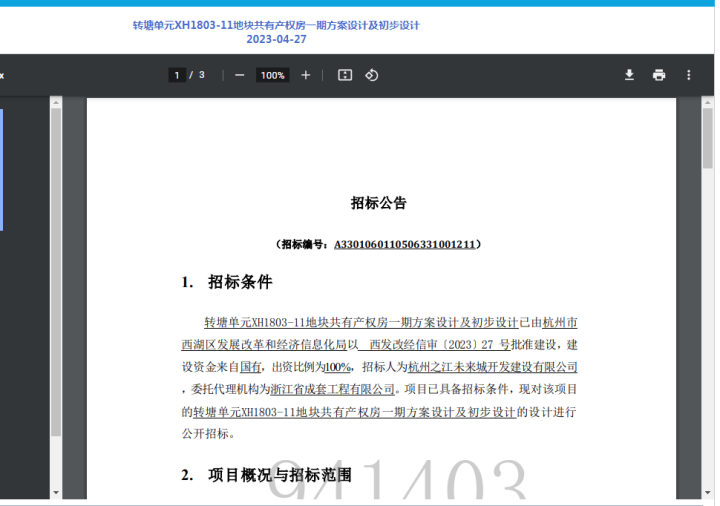This screenshot has height=506, width=720.
Task: Toggle the fit to page icon
Action: point(345,75)
